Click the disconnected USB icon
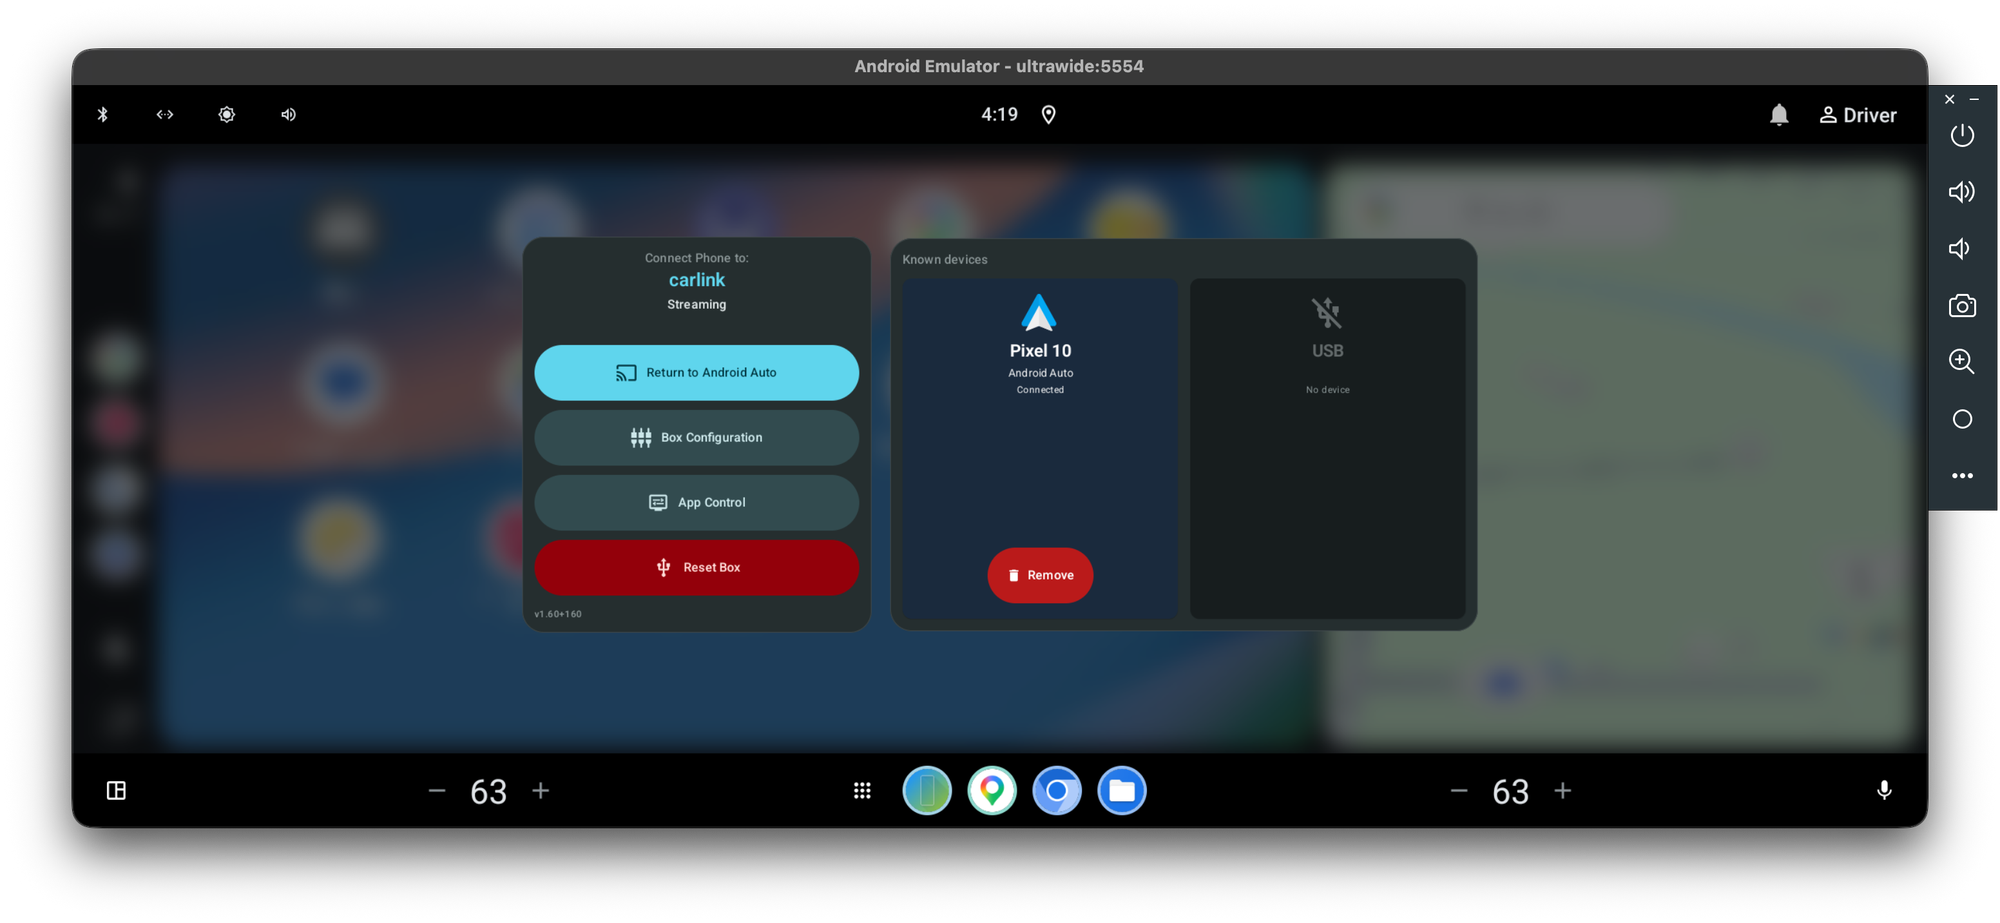The height and width of the screenshot is (923, 2000). tap(1327, 313)
